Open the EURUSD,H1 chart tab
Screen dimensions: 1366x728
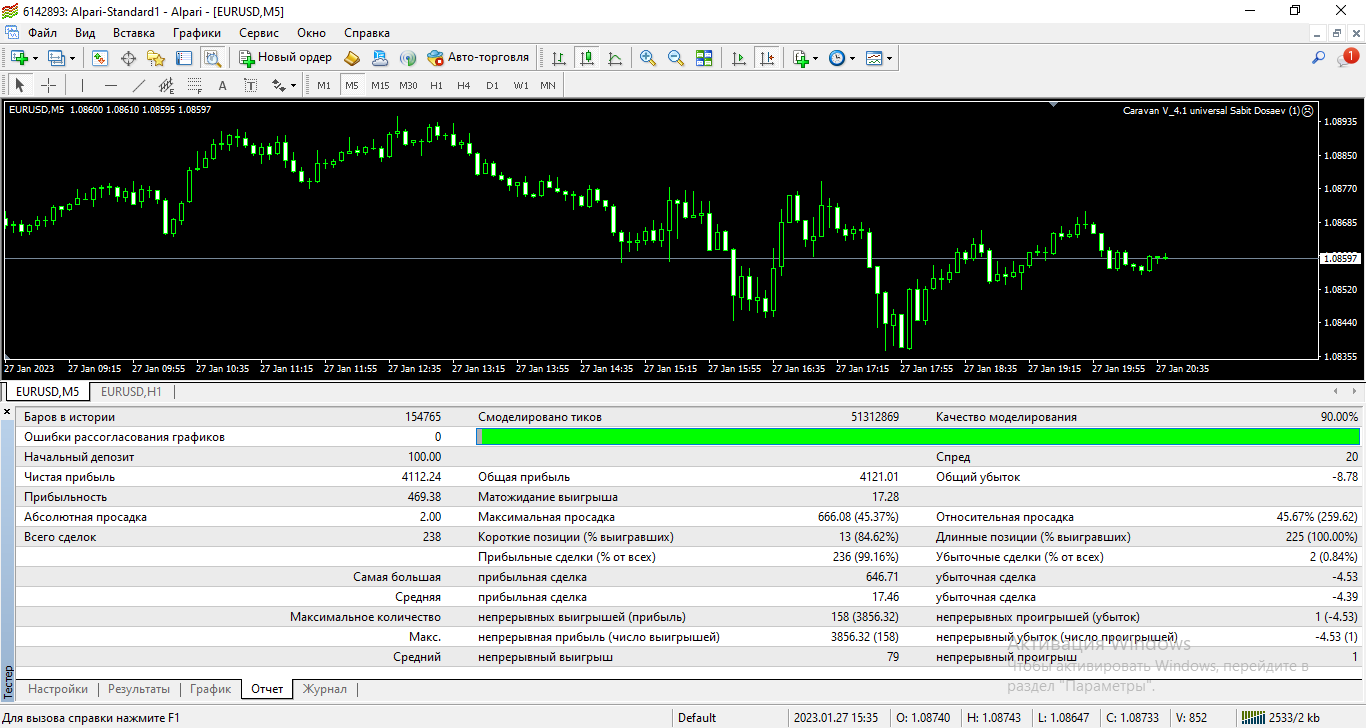point(131,391)
